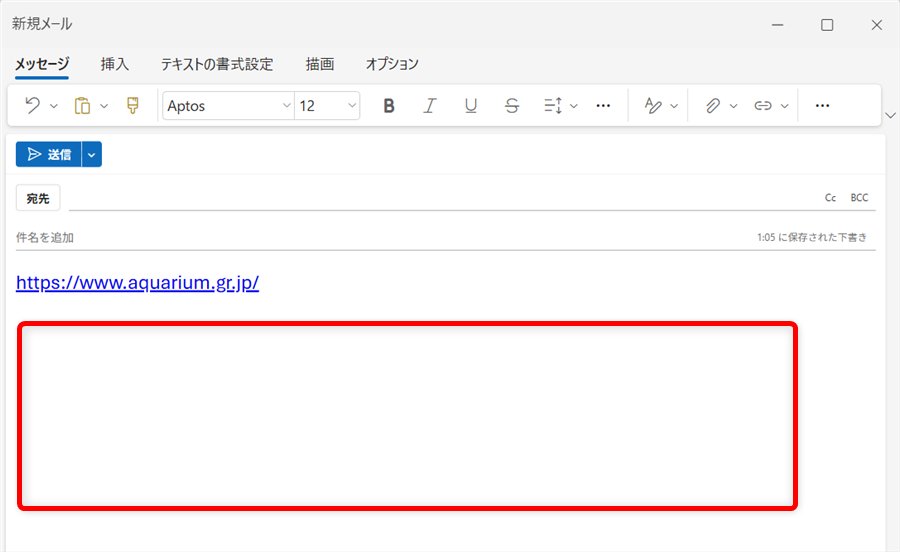Select the Format Painter tool
The height and width of the screenshot is (552, 900).
tap(133, 105)
